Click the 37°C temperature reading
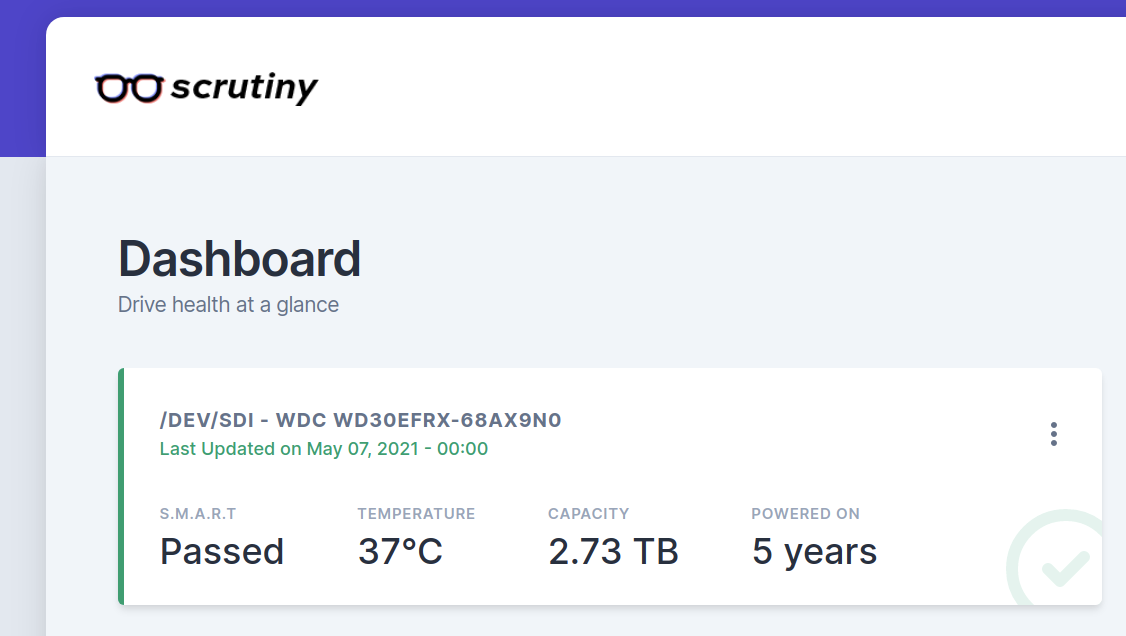 tap(400, 551)
